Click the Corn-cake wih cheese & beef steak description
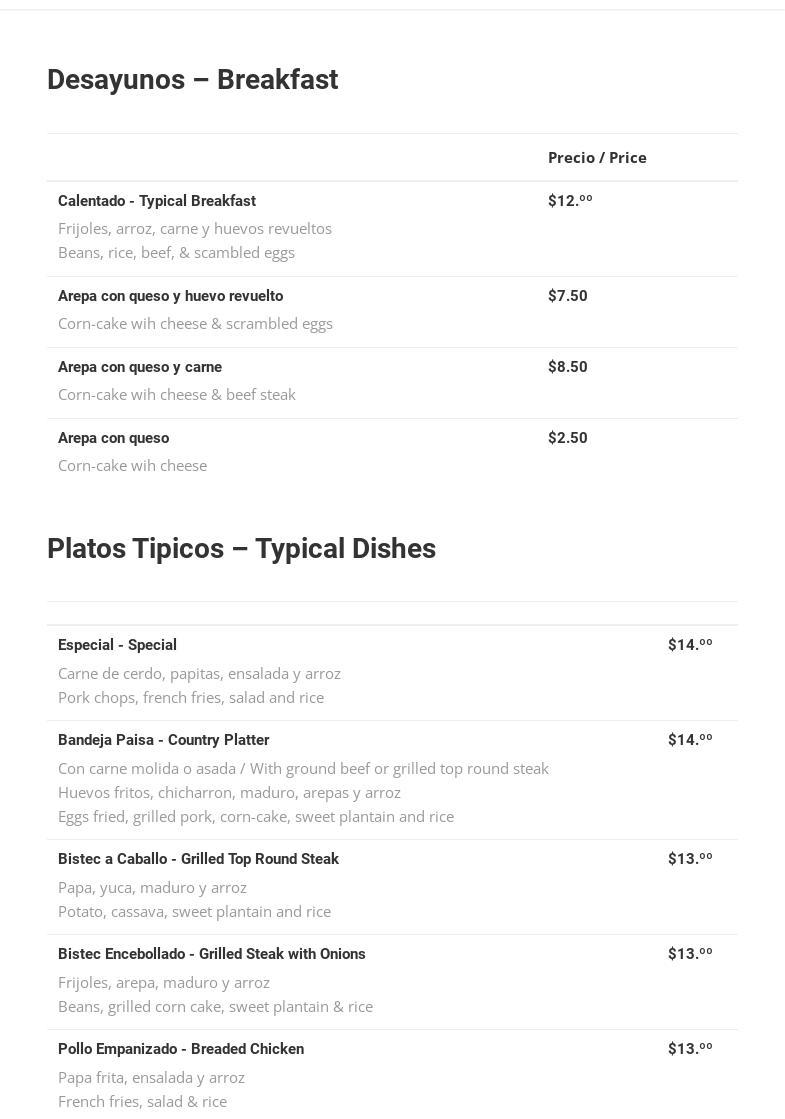Image resolution: width=785 pixels, height=1119 pixels. (x=177, y=395)
